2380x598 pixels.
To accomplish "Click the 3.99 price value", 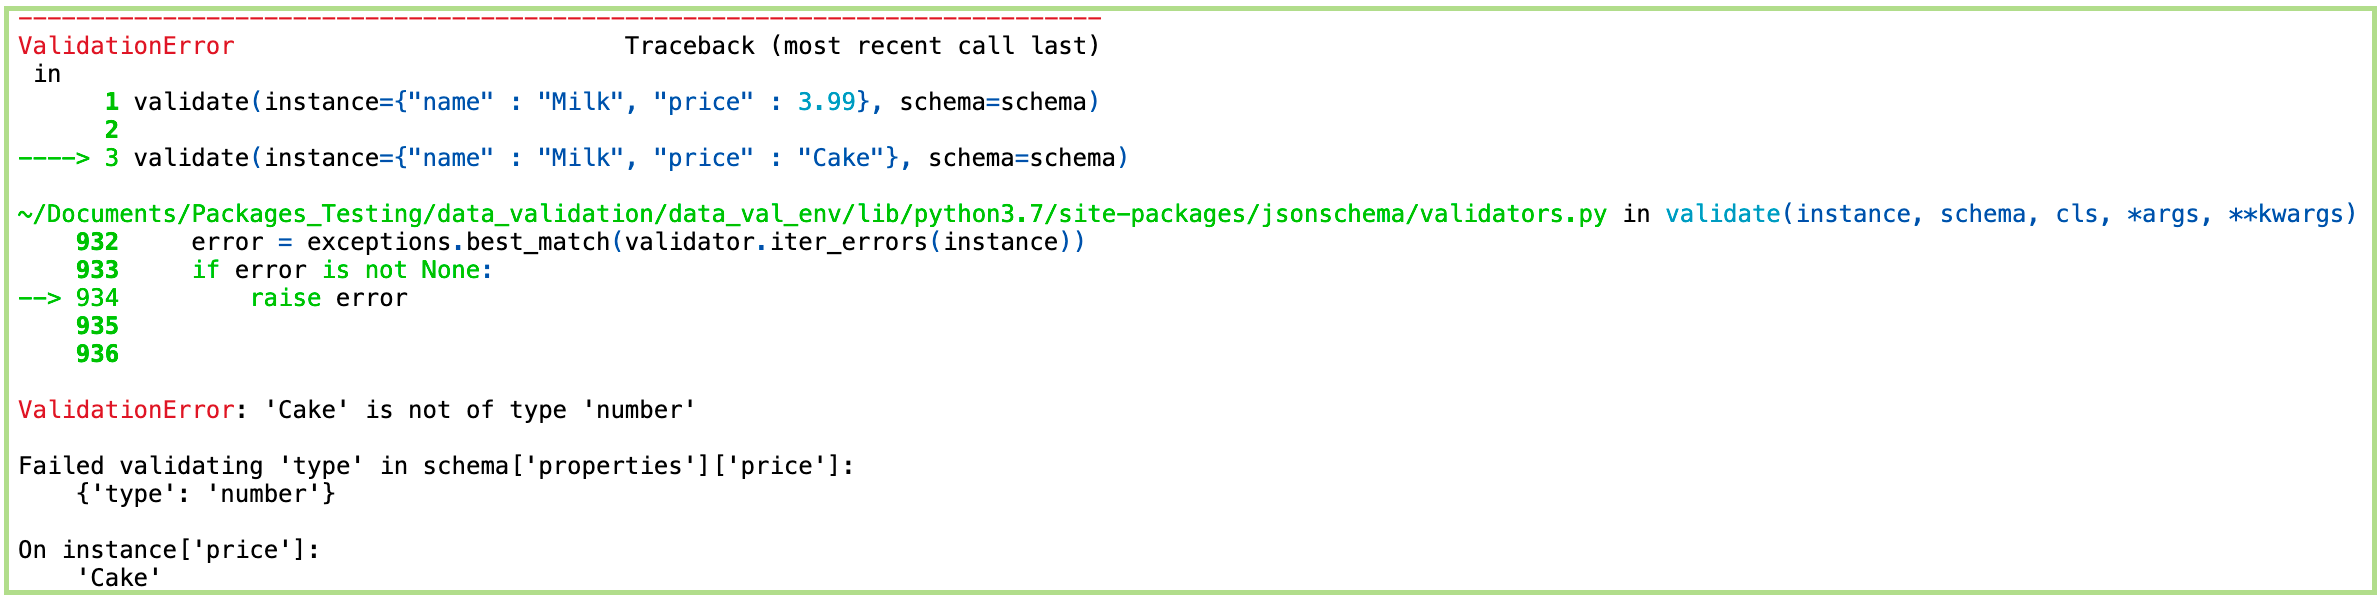I will pos(826,102).
